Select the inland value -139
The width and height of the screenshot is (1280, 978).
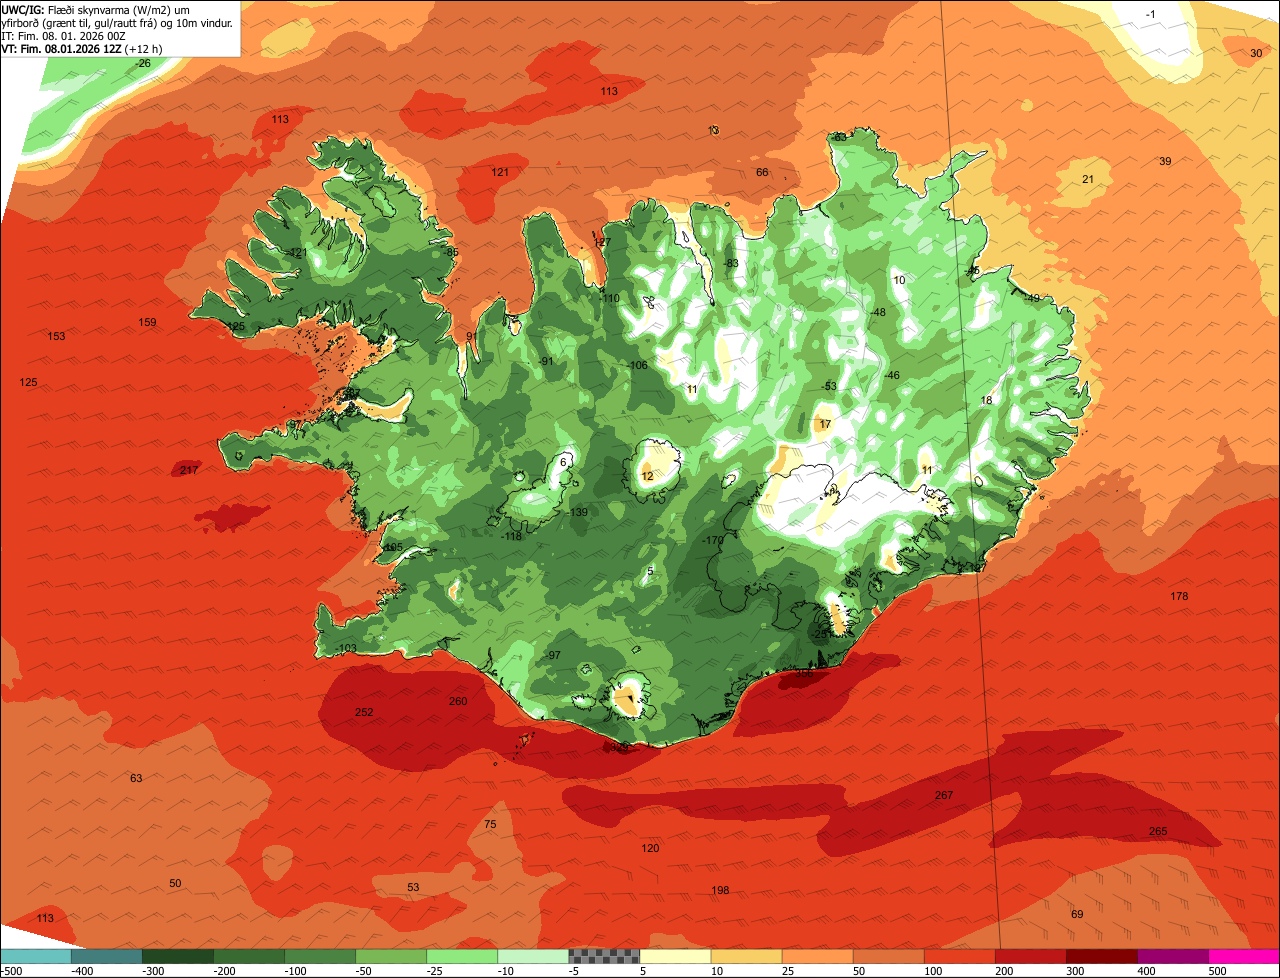coord(577,512)
